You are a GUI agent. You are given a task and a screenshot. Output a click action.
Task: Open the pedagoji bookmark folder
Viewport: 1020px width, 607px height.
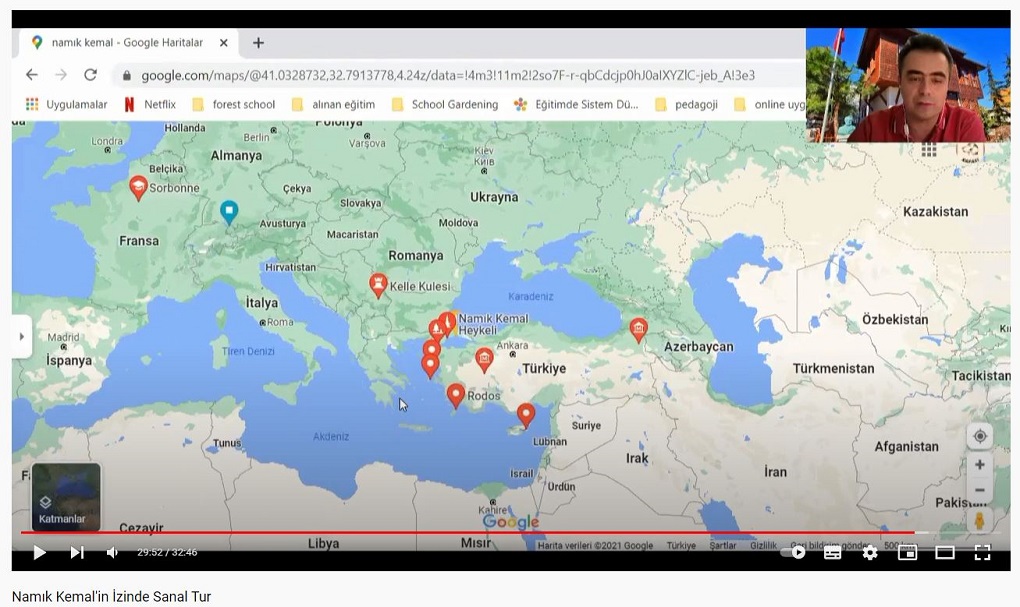tap(687, 104)
